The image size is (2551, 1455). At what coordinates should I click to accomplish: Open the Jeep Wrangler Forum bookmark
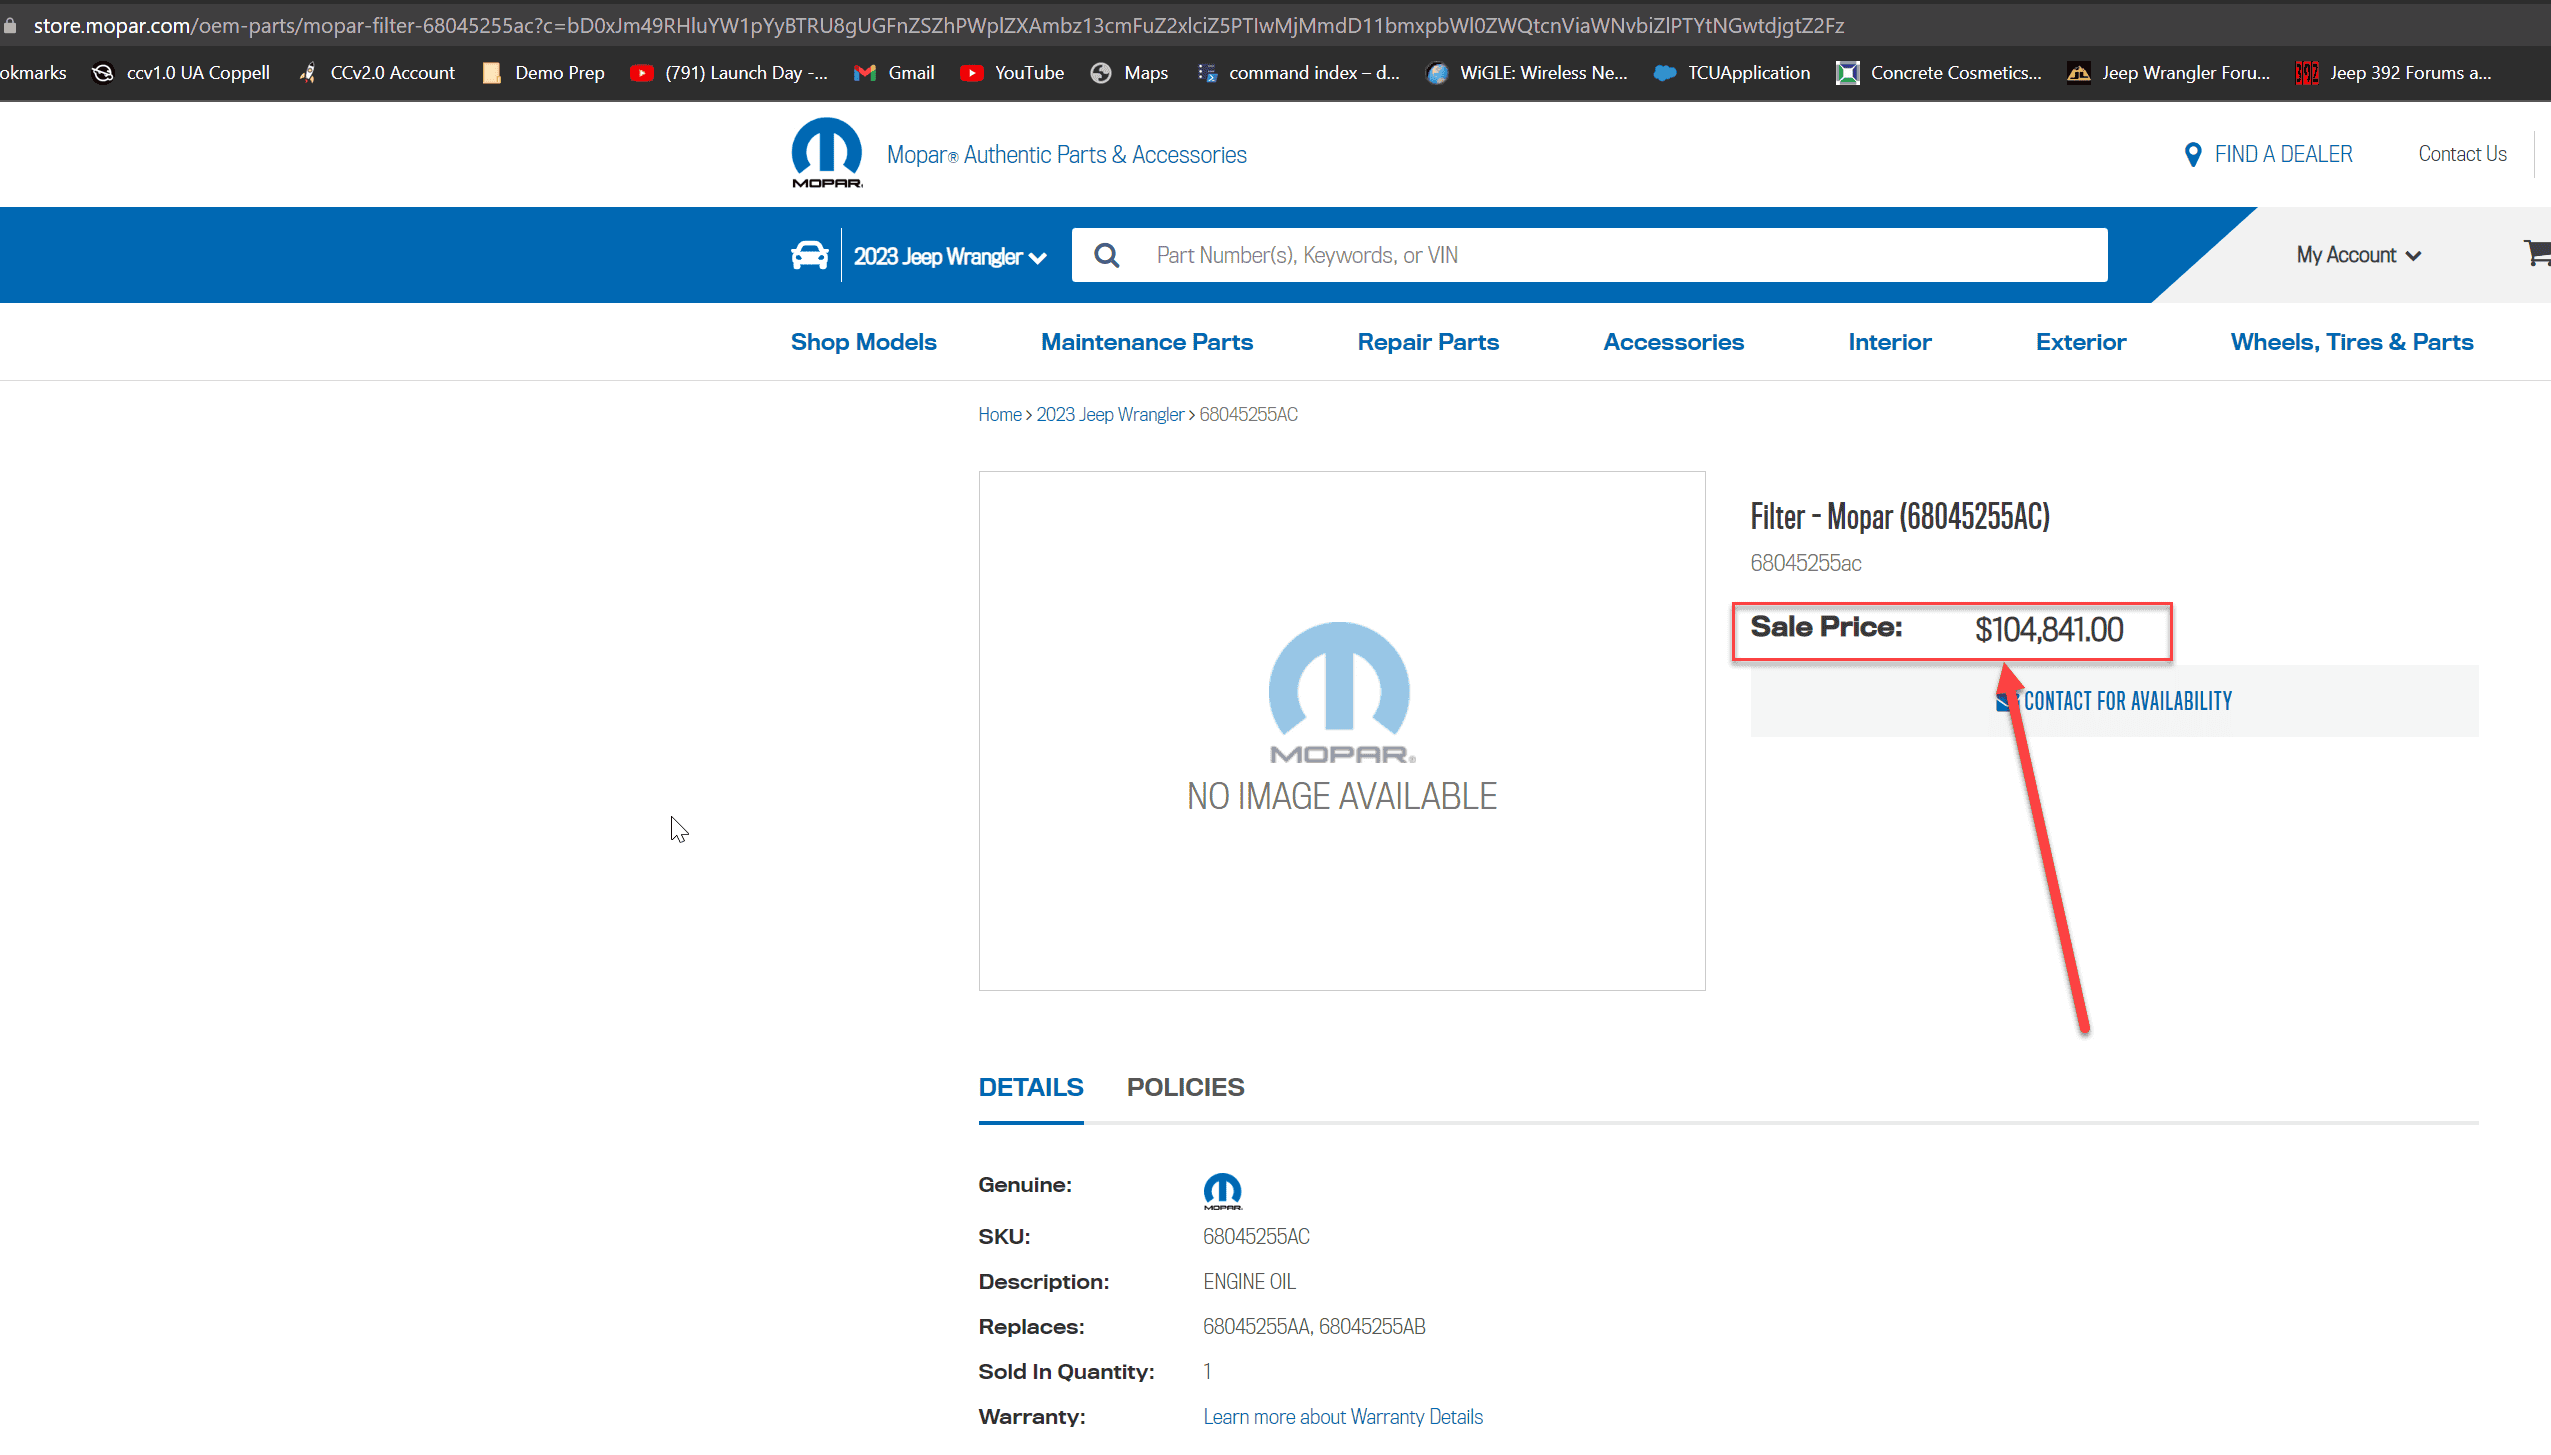coord(2169,73)
